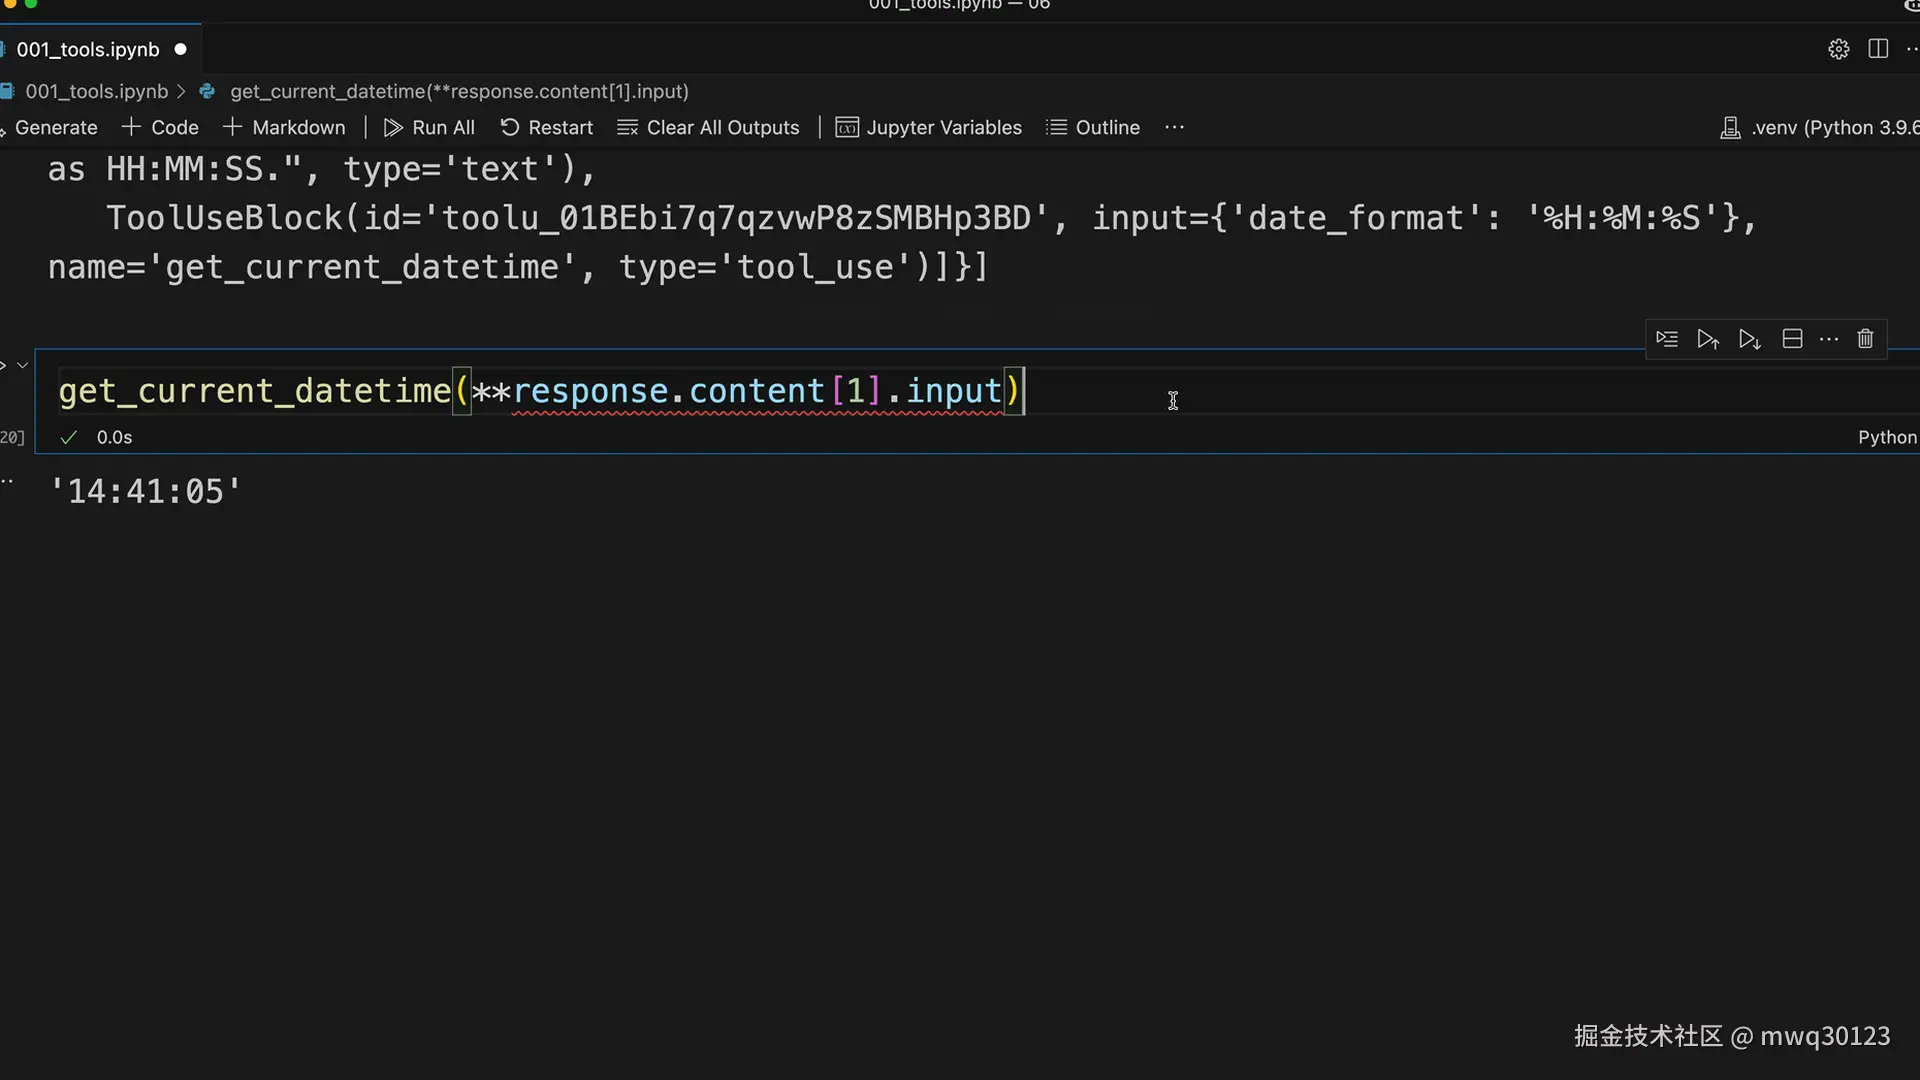
Task: Run cell by line icon
Action: [1666, 339]
